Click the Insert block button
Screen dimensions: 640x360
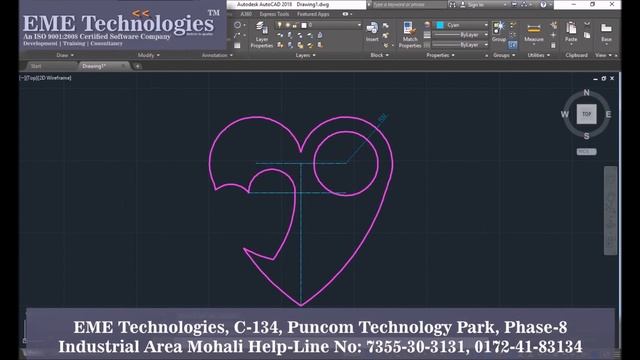coord(372,31)
